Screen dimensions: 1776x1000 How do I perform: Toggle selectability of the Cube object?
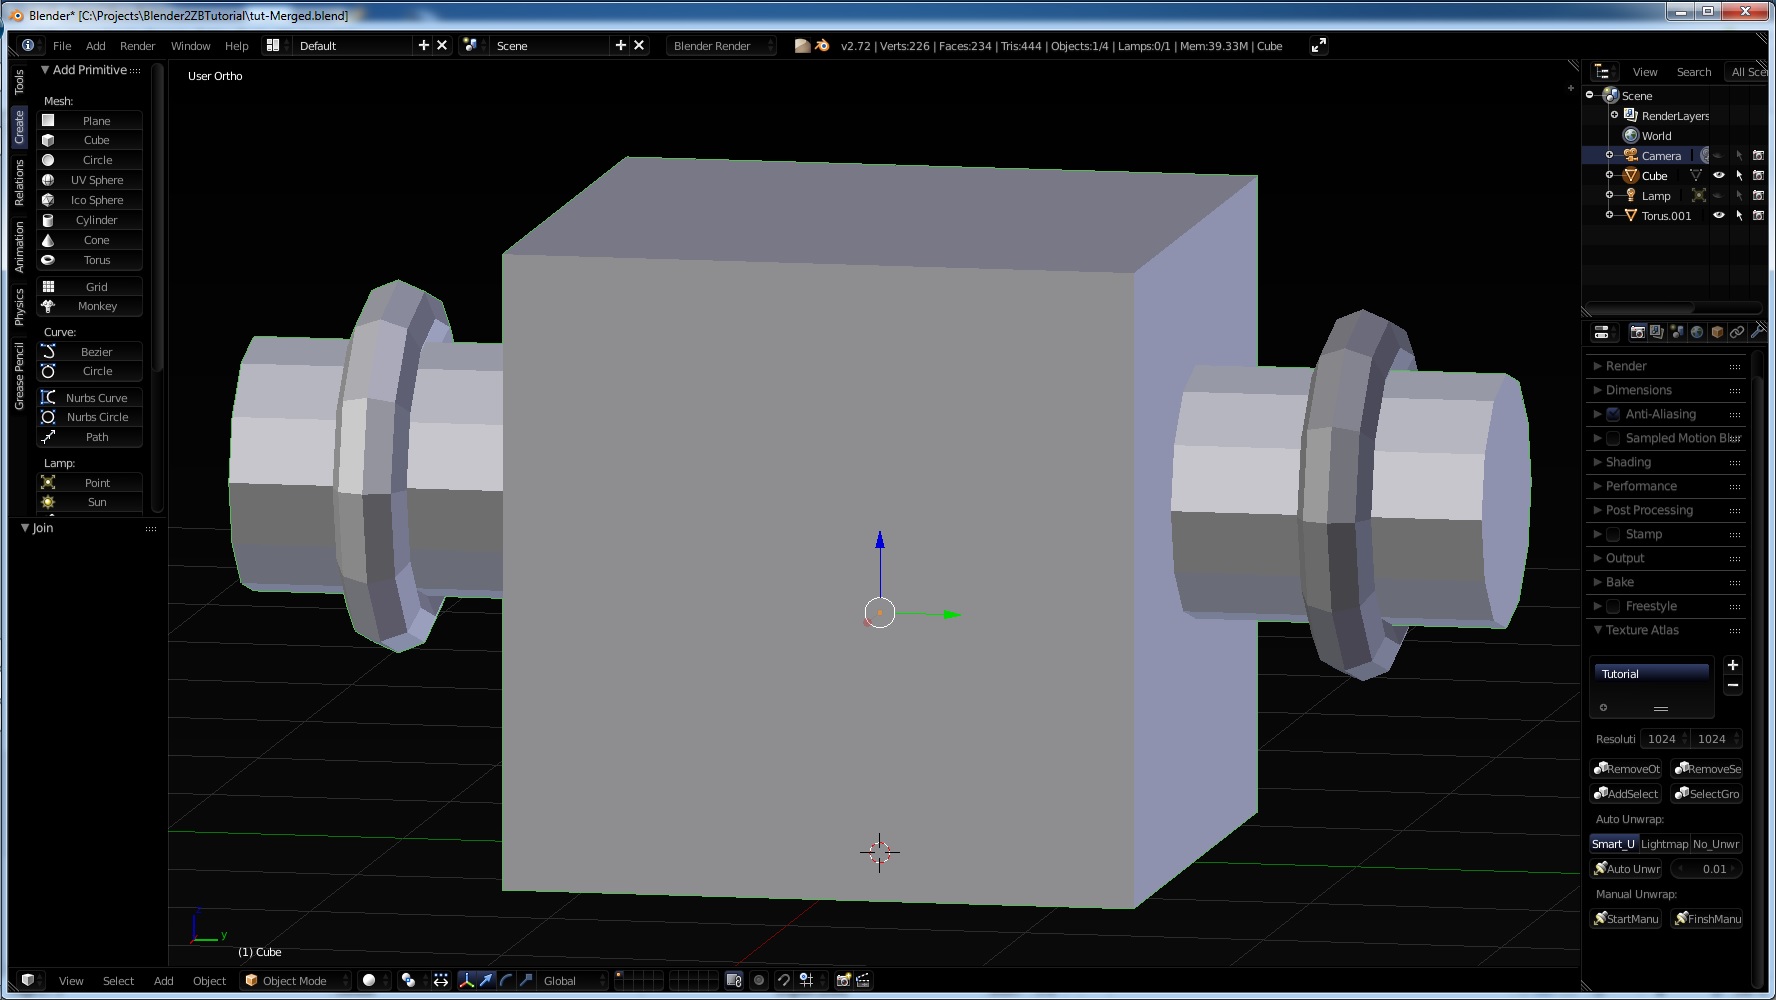[x=1739, y=175]
